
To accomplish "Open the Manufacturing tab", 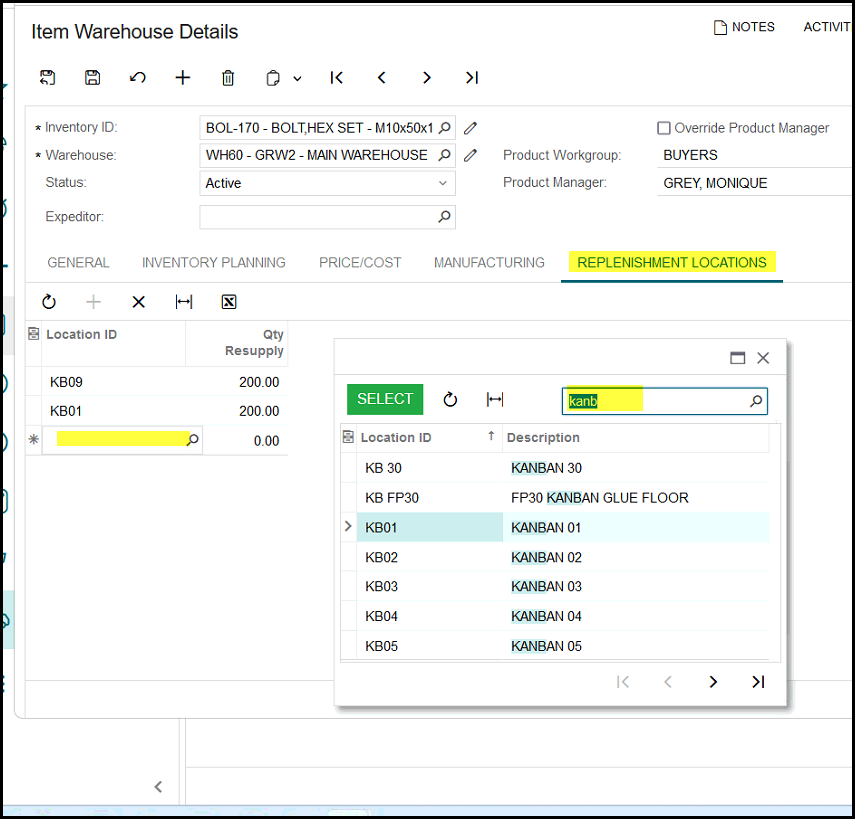I will [489, 262].
